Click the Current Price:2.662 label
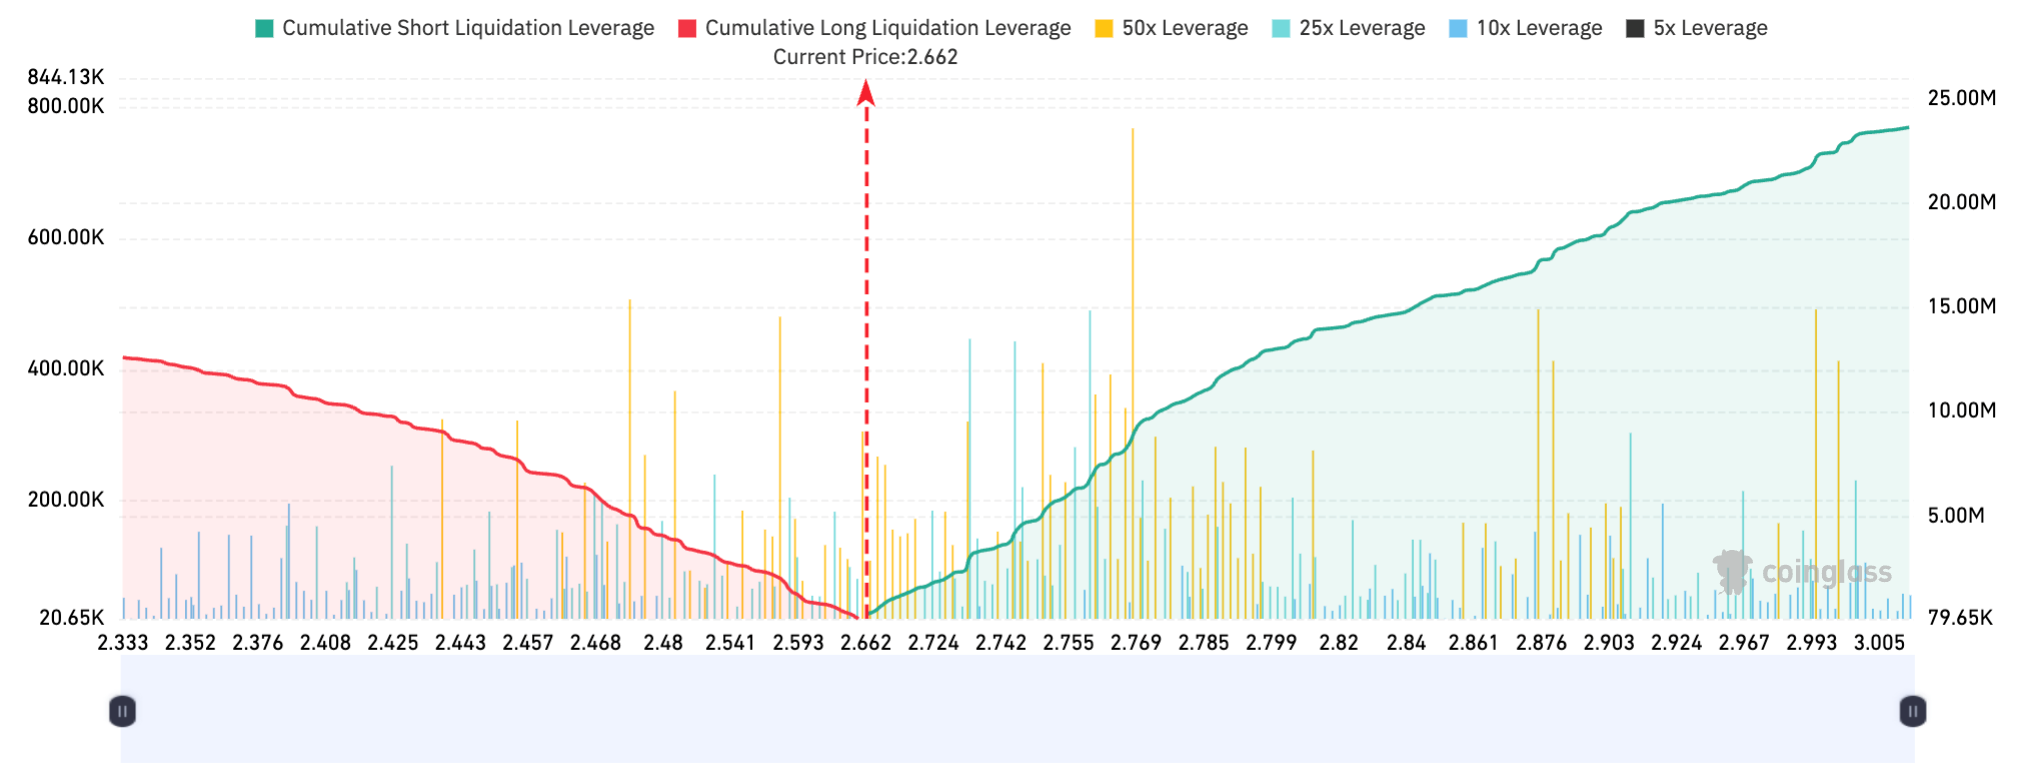Screen dimensions: 2029x778 (x=865, y=57)
